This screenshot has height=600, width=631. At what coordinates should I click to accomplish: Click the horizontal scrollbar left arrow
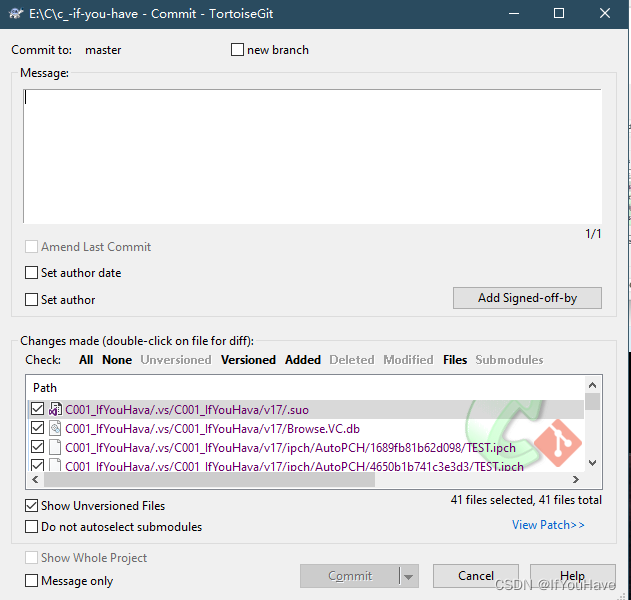pos(35,479)
